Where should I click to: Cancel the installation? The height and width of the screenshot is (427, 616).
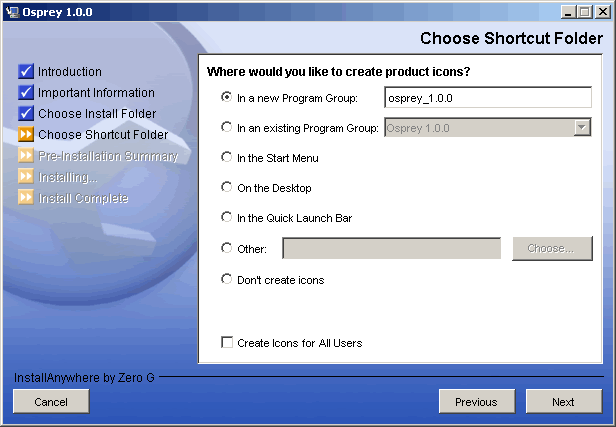point(51,402)
